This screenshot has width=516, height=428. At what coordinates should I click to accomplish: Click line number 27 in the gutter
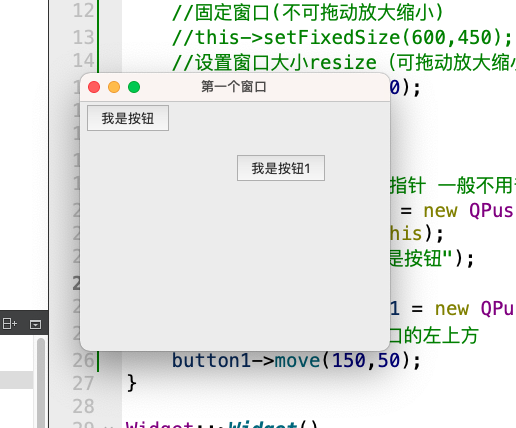[x=84, y=383]
